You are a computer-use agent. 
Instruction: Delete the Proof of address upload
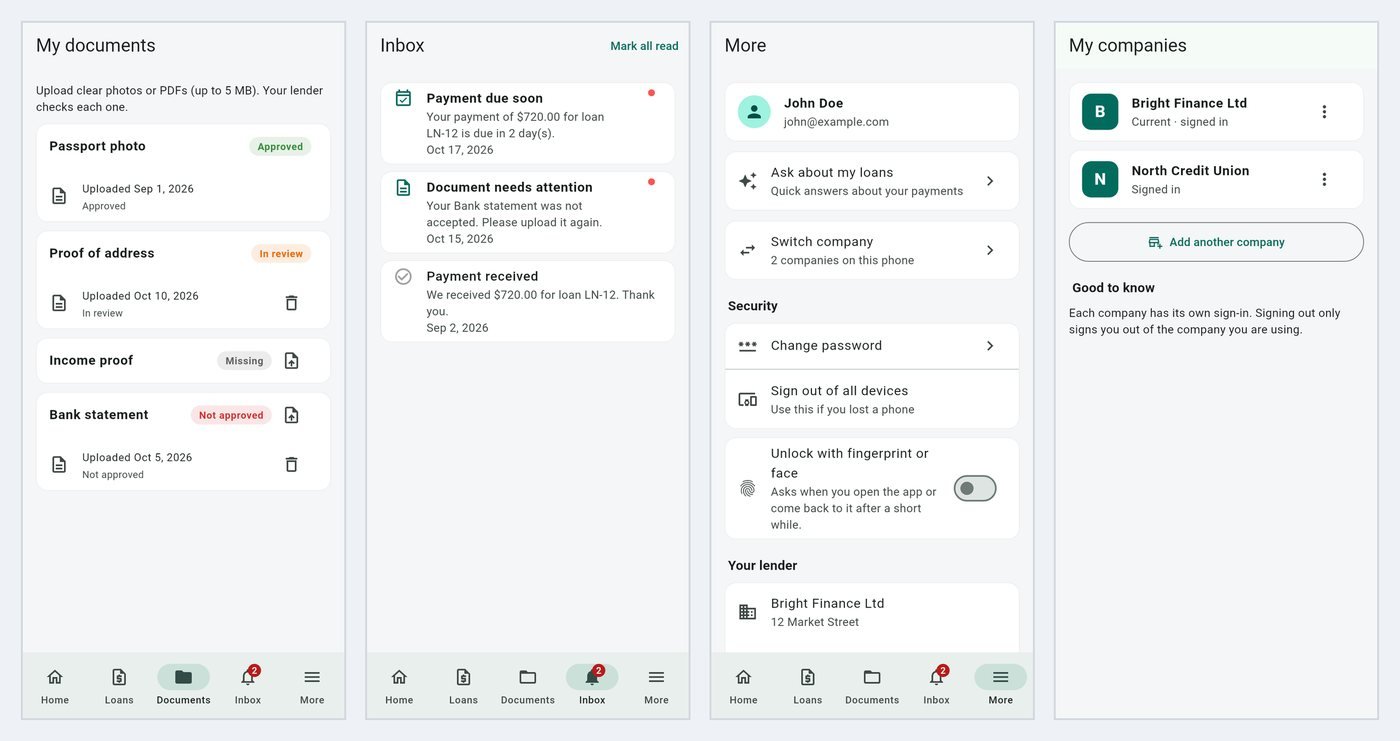click(291, 303)
